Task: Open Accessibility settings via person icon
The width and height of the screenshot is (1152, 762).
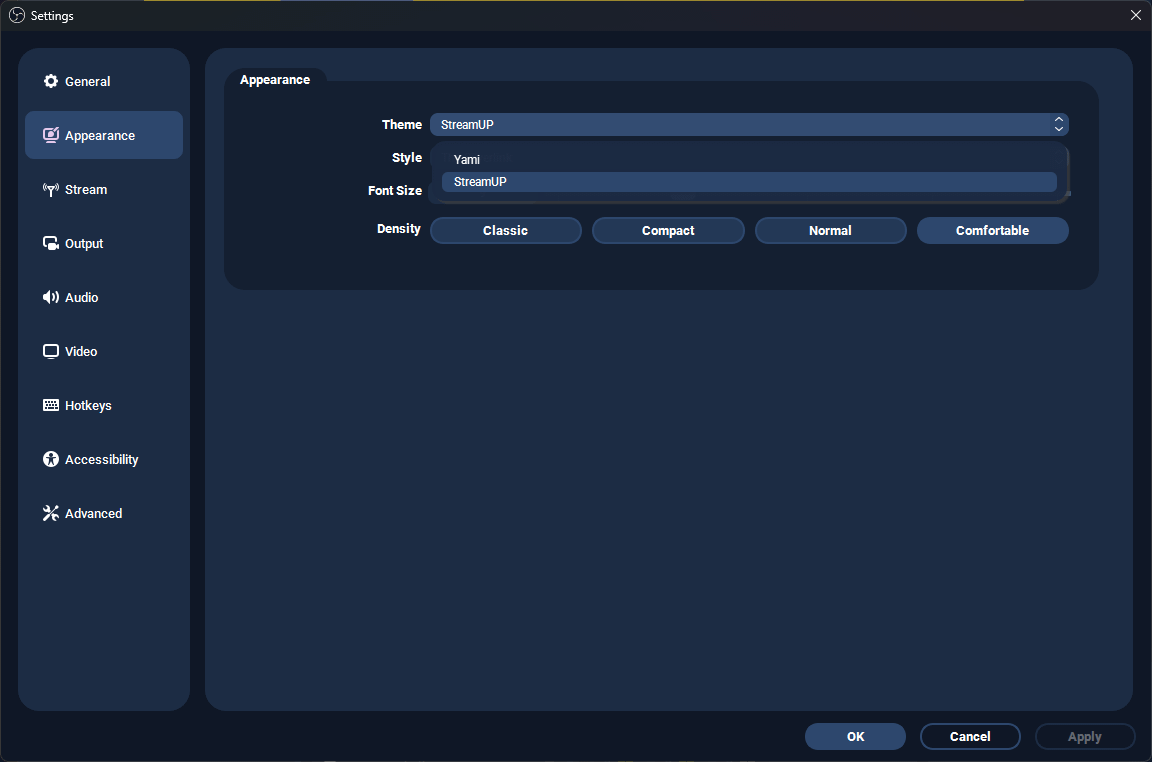Action: (x=50, y=459)
